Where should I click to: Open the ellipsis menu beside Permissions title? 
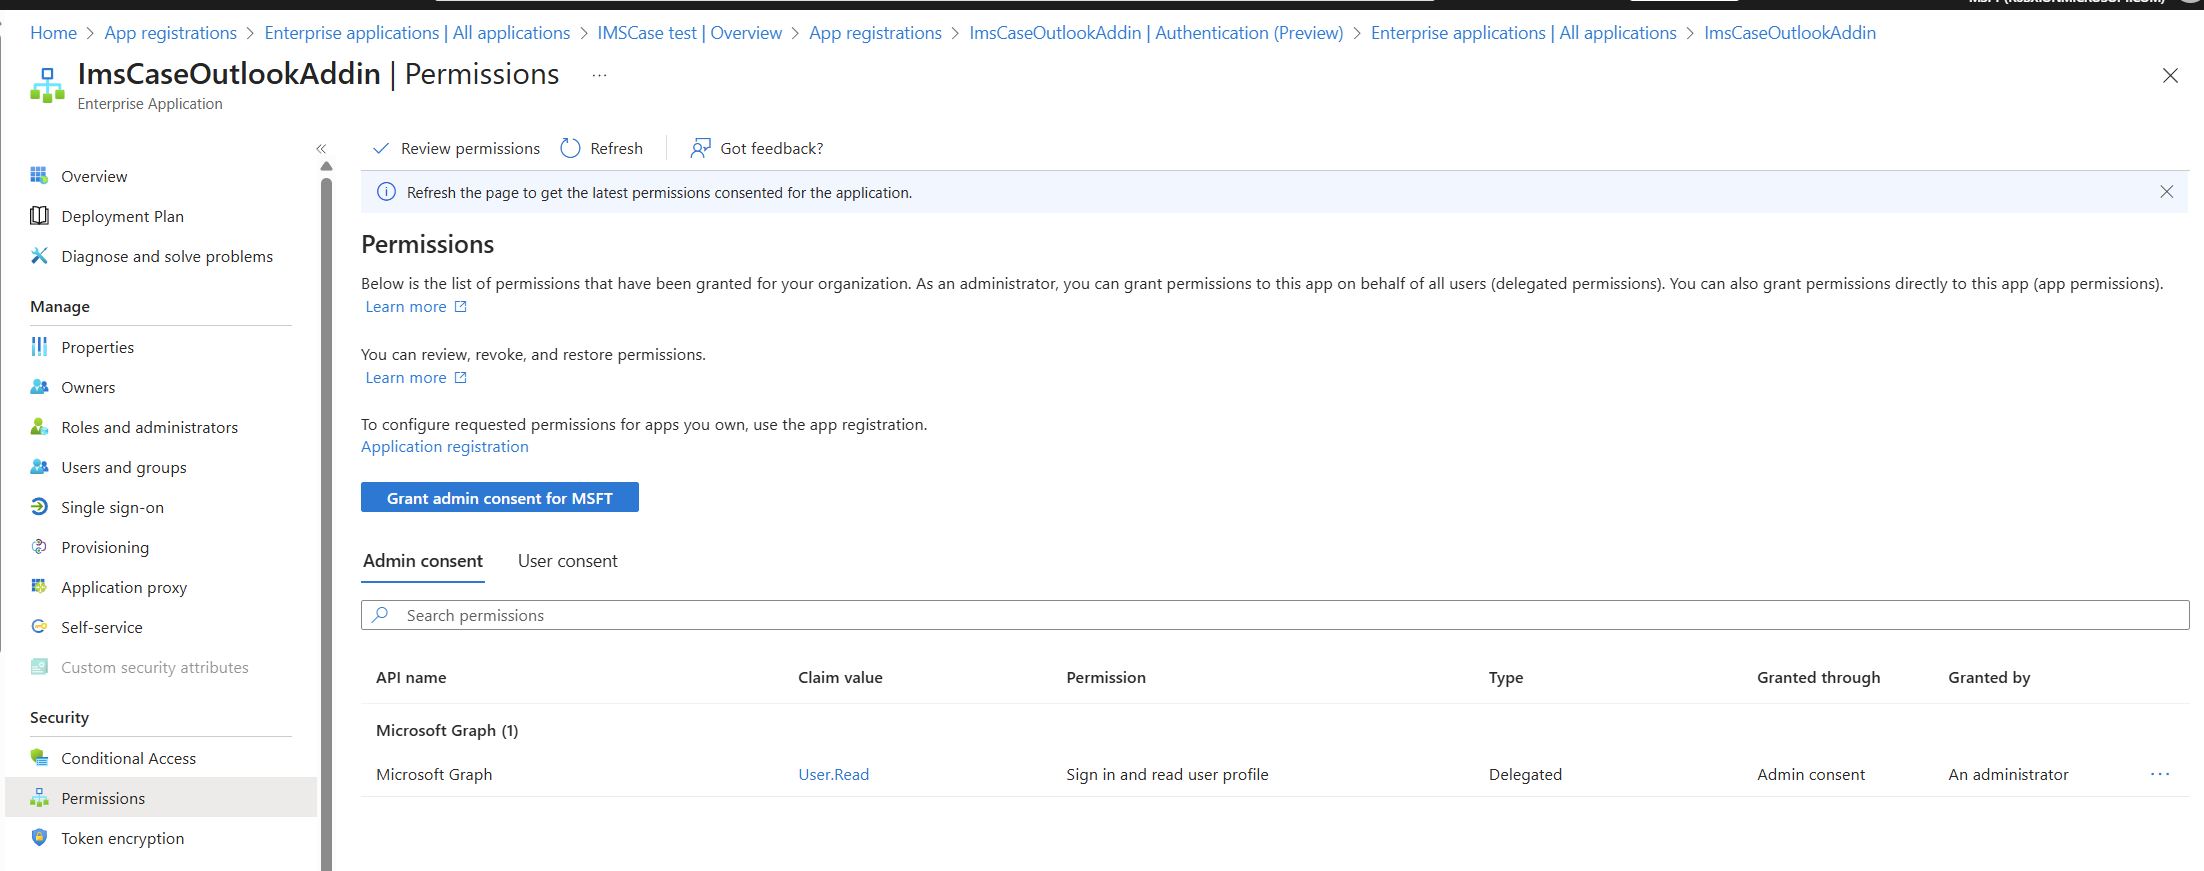(x=599, y=76)
